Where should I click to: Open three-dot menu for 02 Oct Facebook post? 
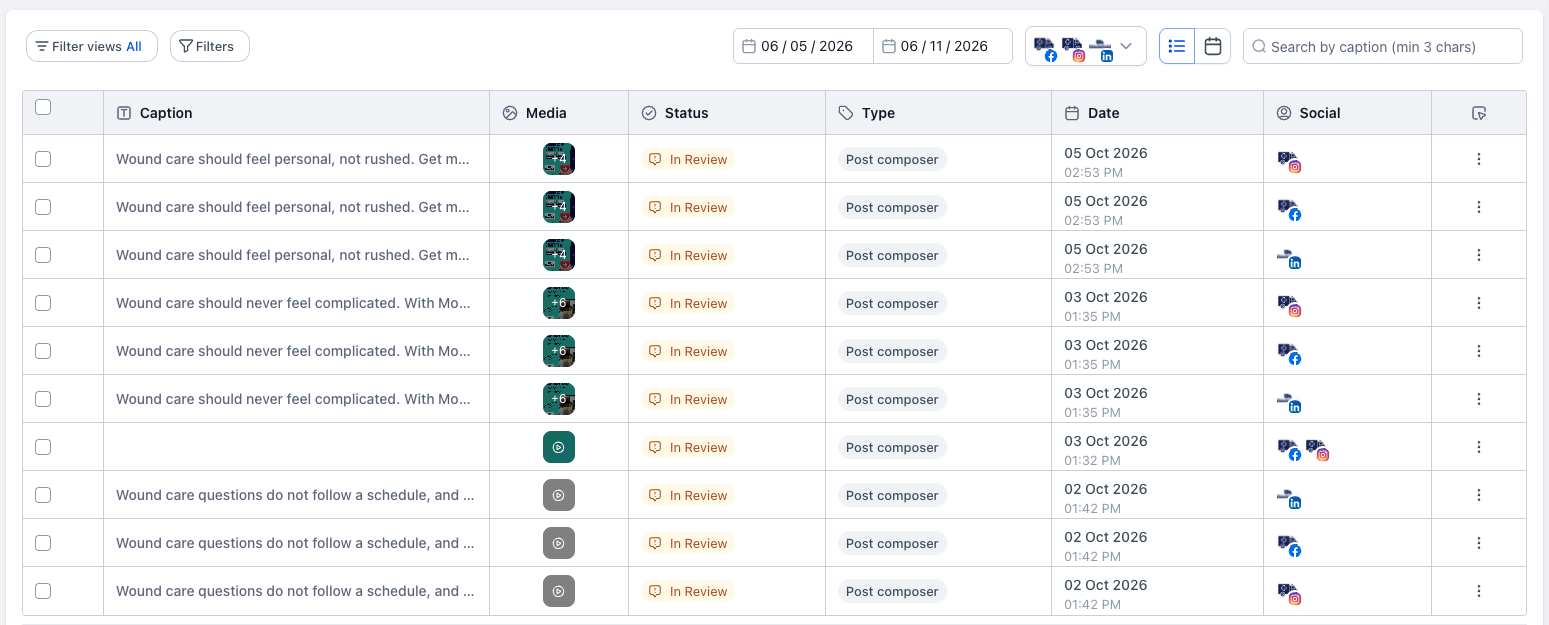(1479, 543)
